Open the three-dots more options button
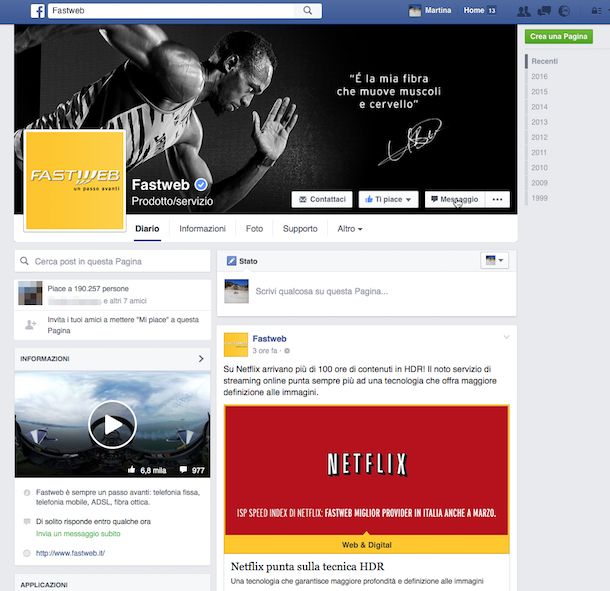 click(497, 199)
